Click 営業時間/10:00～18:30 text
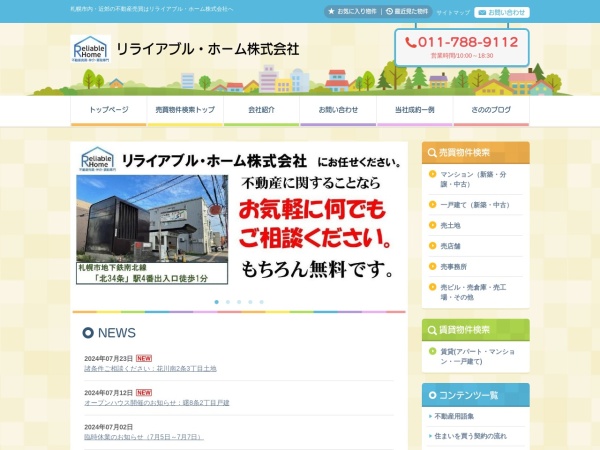This screenshot has height=450, width=600. point(462,56)
